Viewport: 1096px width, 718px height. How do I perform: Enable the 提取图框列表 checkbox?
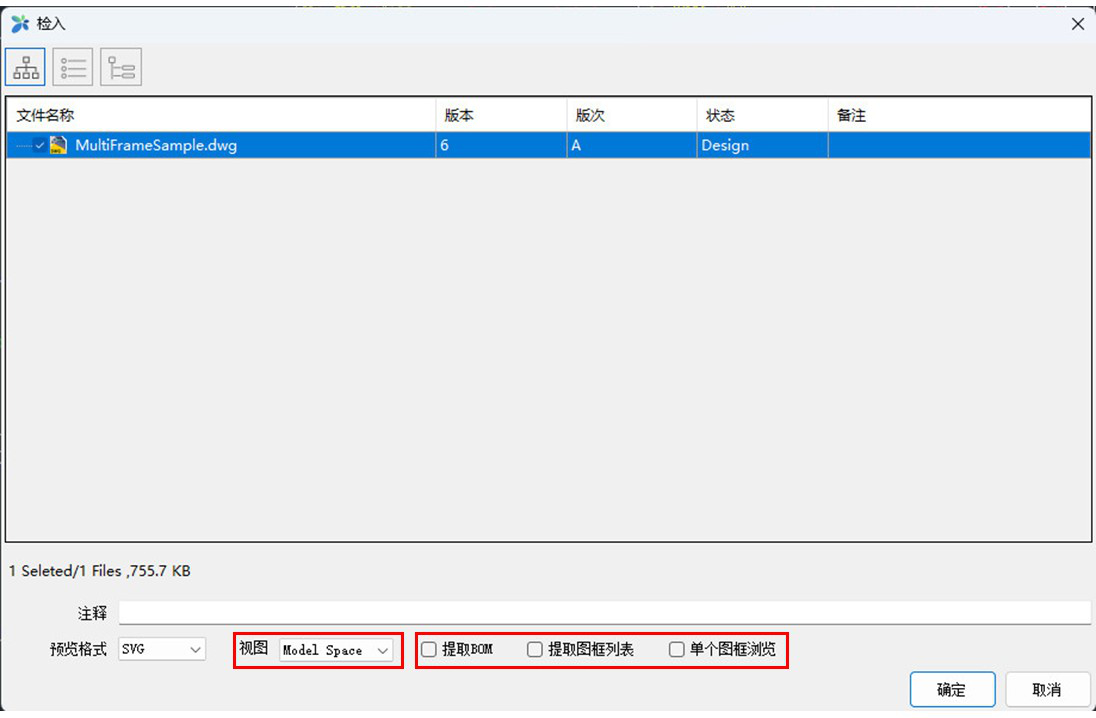(x=535, y=650)
